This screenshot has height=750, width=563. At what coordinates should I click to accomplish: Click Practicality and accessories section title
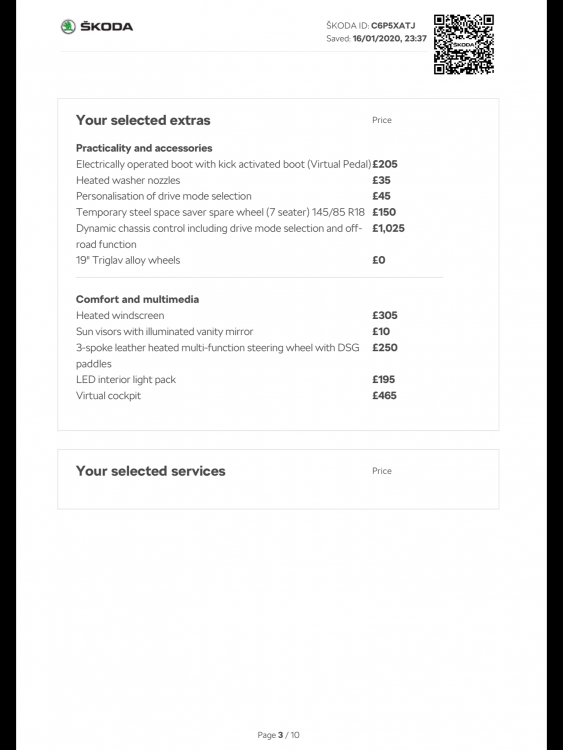(144, 148)
